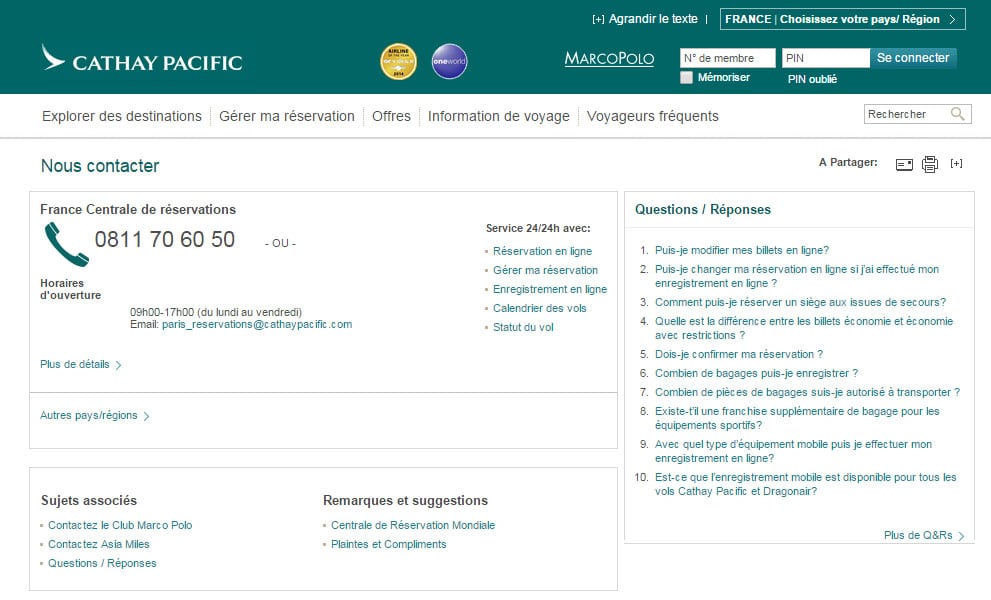Click the Cathay Pacific logo
This screenshot has width=991, height=600.
[x=142, y=59]
